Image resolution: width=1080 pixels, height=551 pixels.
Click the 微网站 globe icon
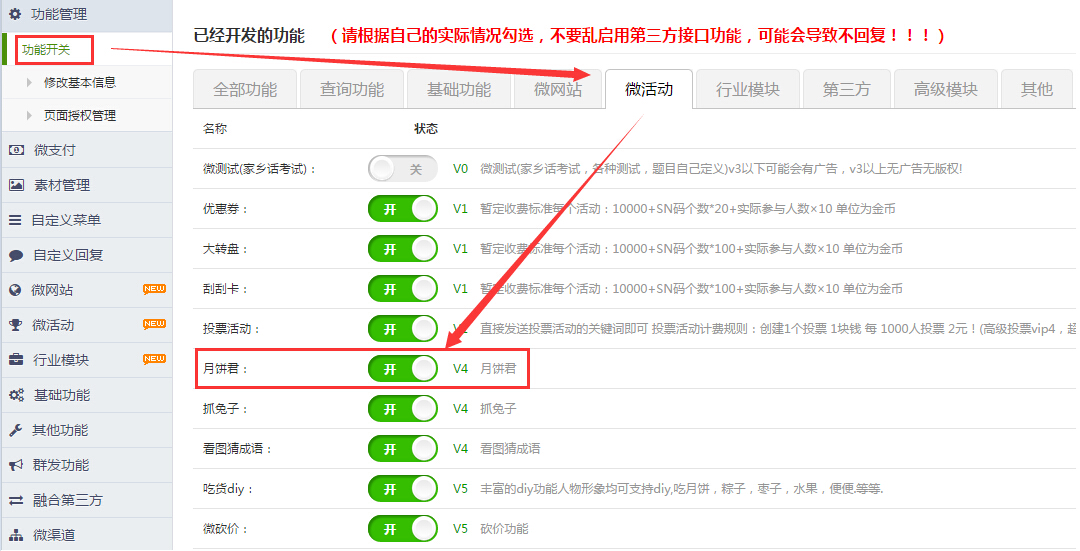[x=16, y=290]
